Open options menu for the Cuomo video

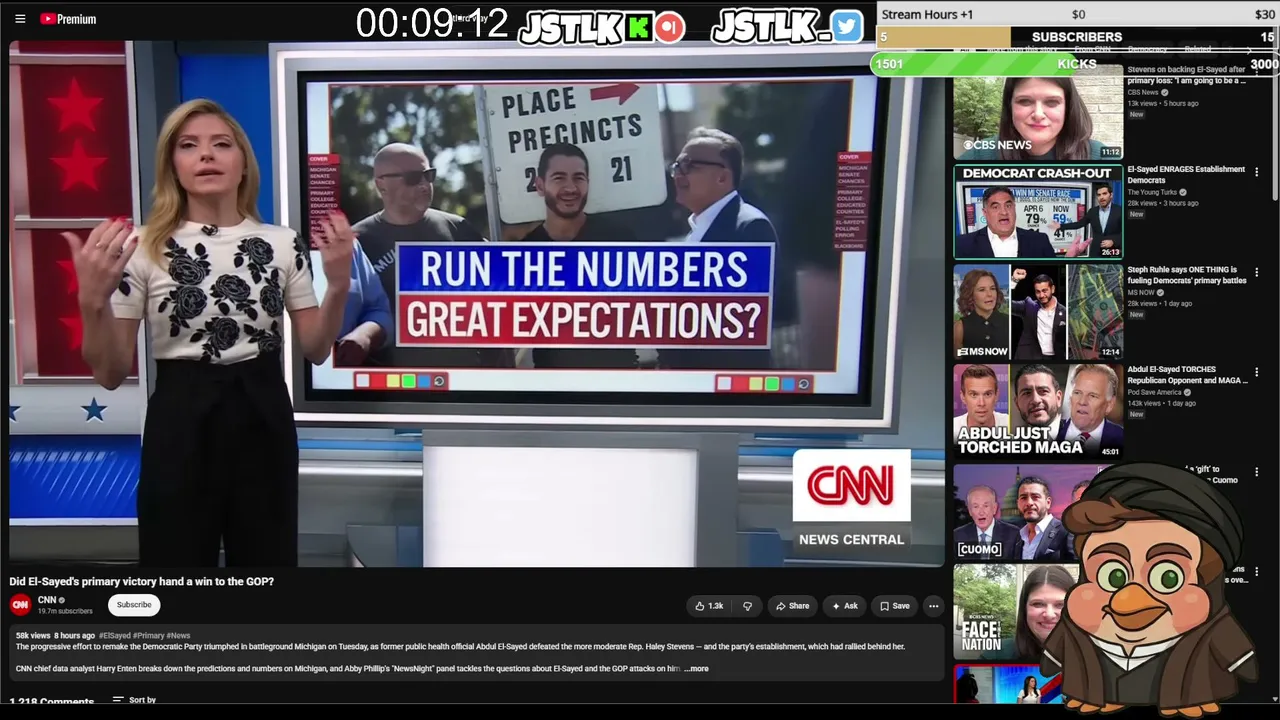coord(1257,472)
